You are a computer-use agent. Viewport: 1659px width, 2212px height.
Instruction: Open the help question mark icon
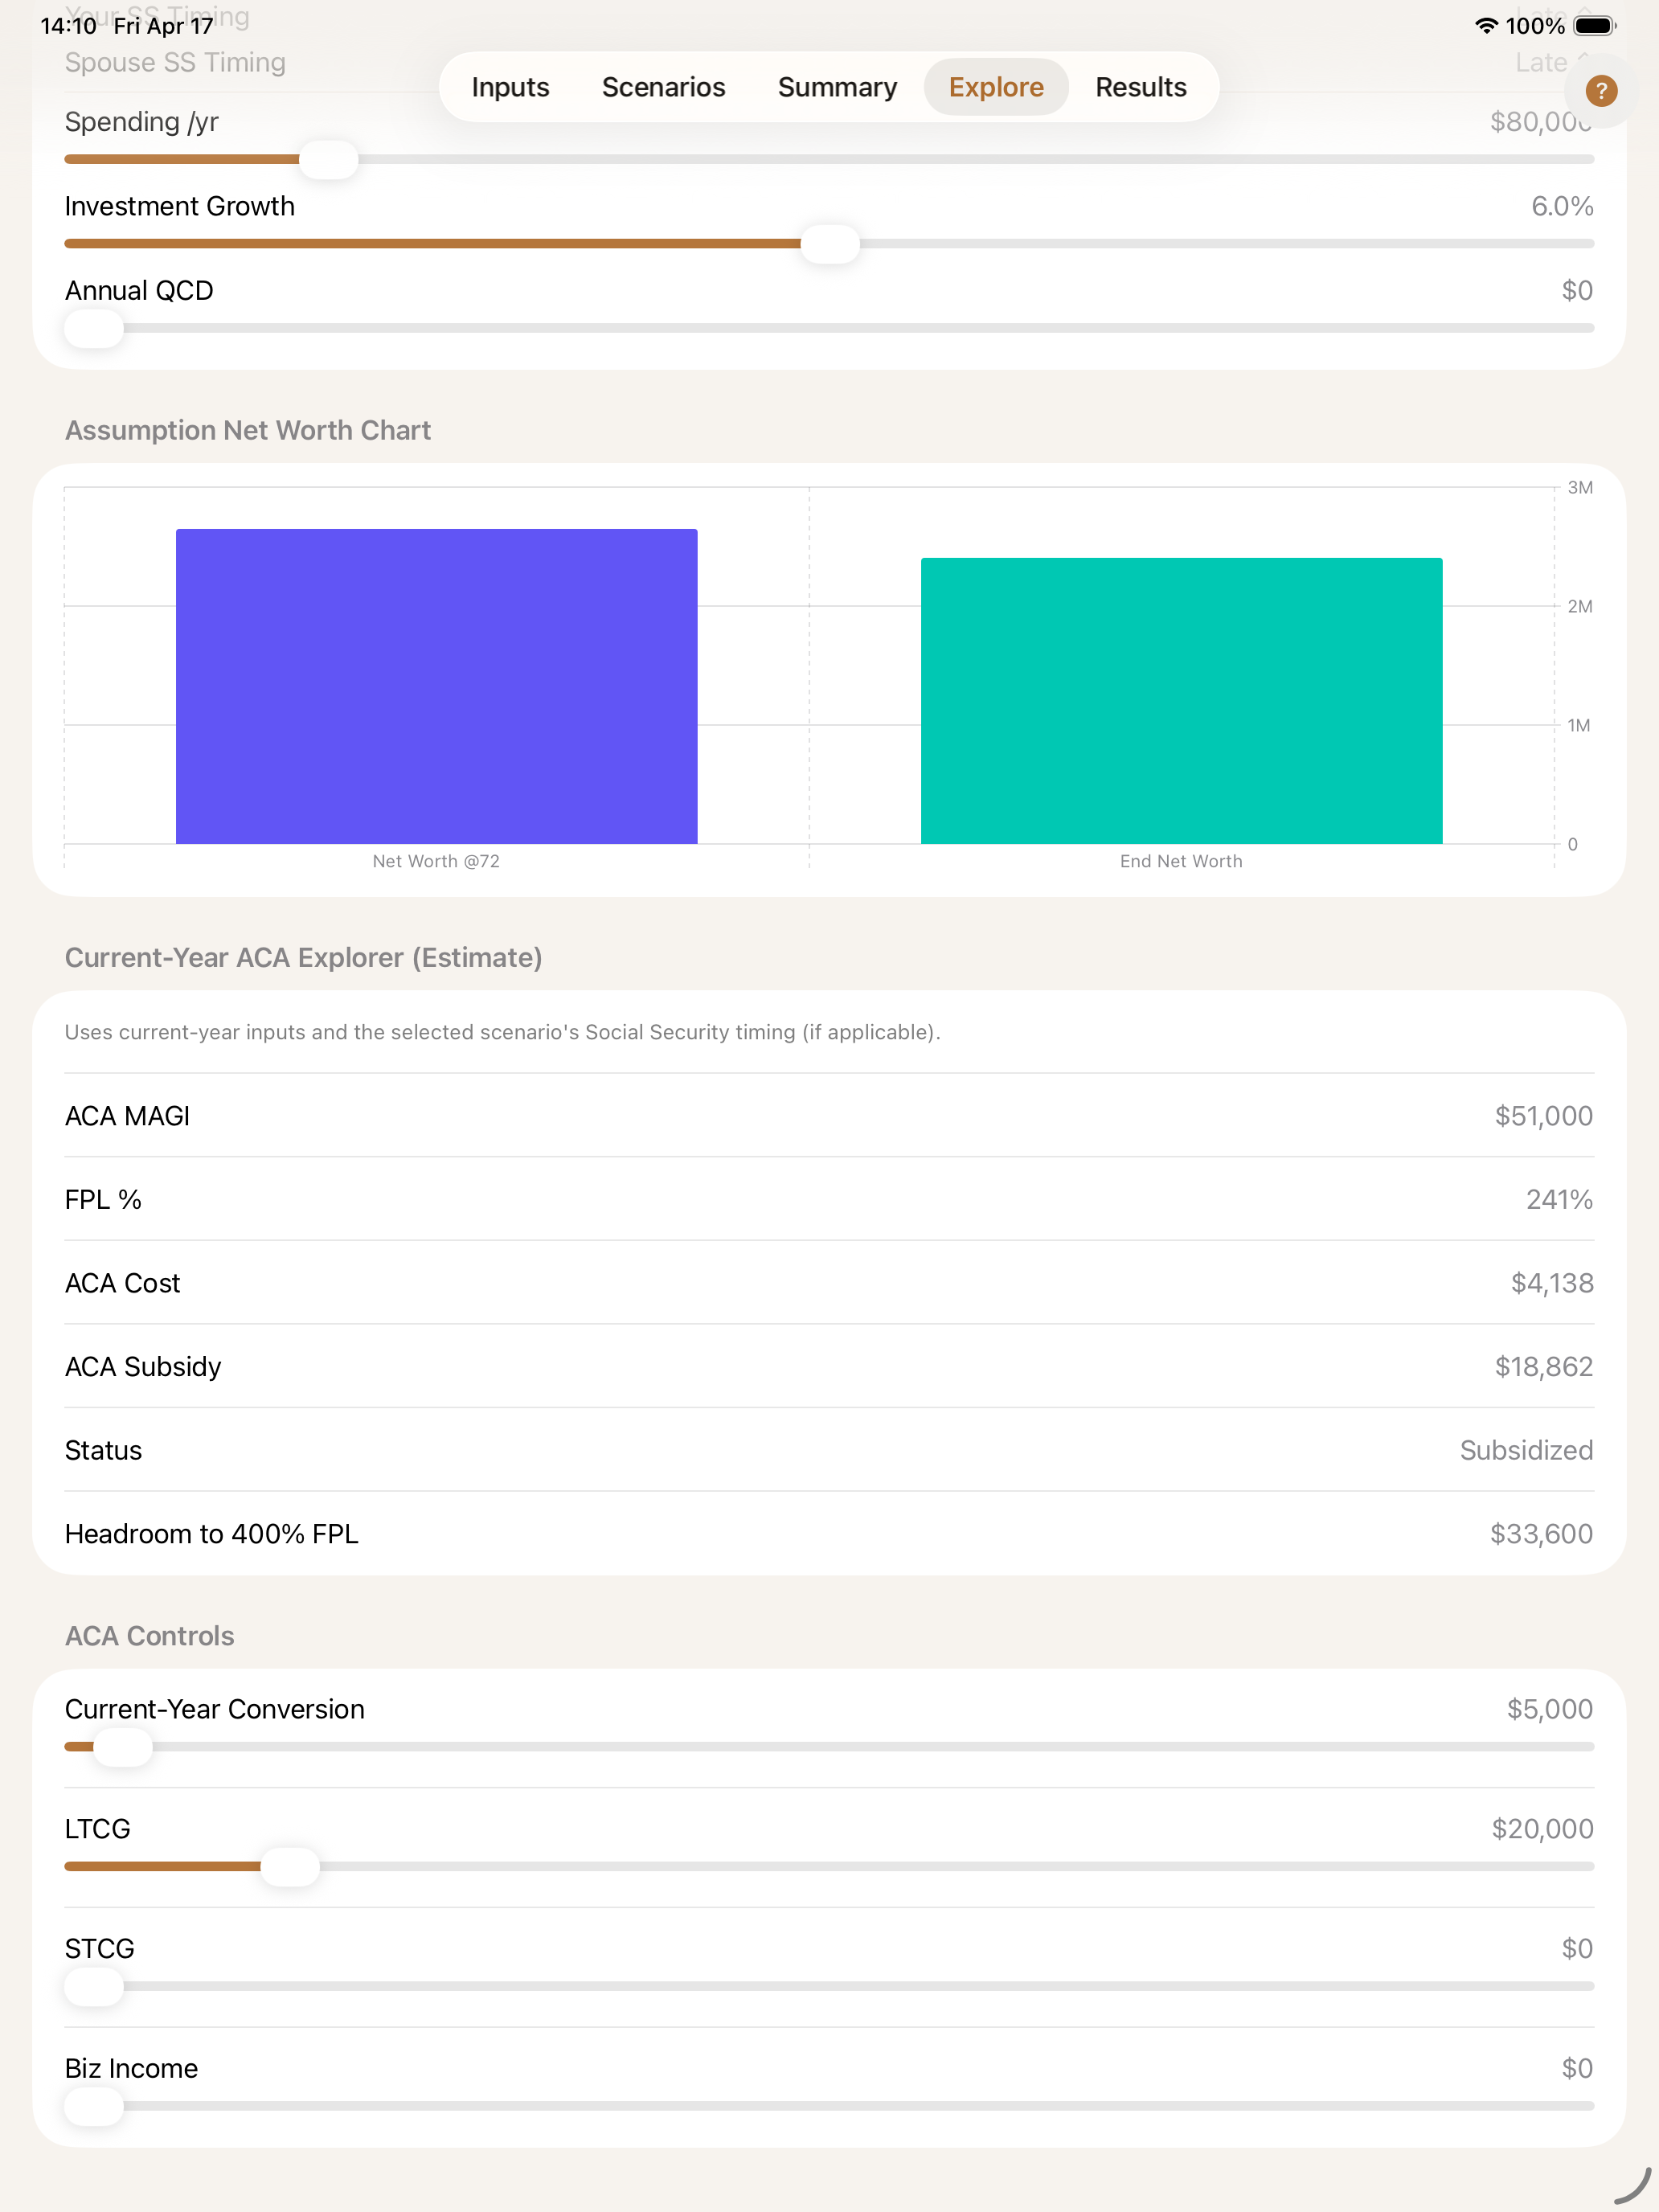(x=1601, y=91)
